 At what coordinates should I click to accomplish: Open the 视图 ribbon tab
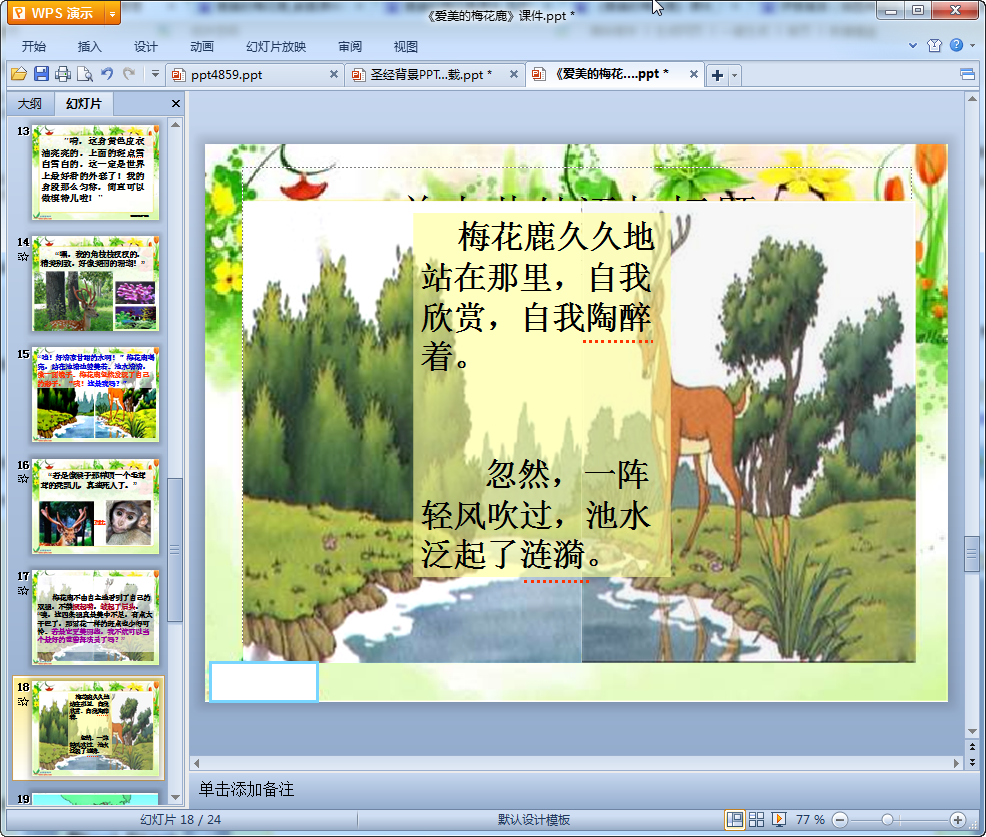click(406, 47)
